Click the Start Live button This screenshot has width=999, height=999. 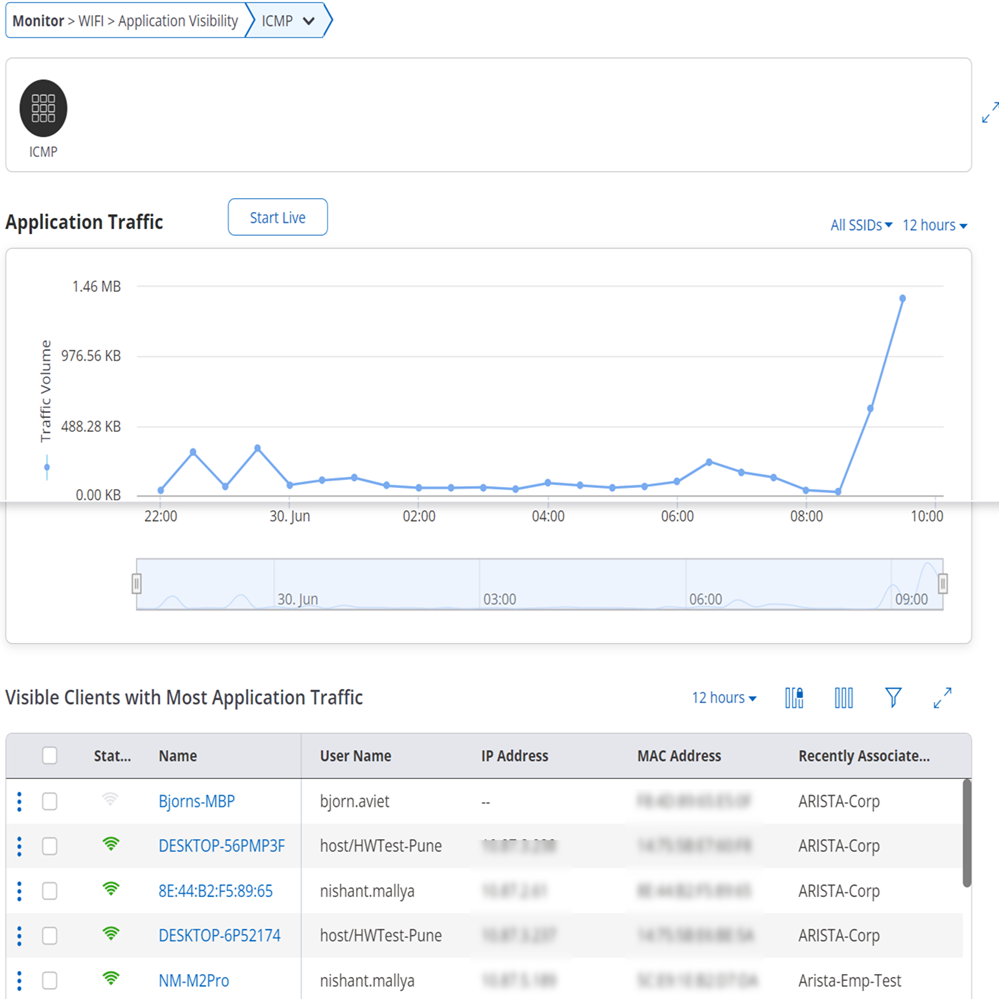(x=277, y=217)
